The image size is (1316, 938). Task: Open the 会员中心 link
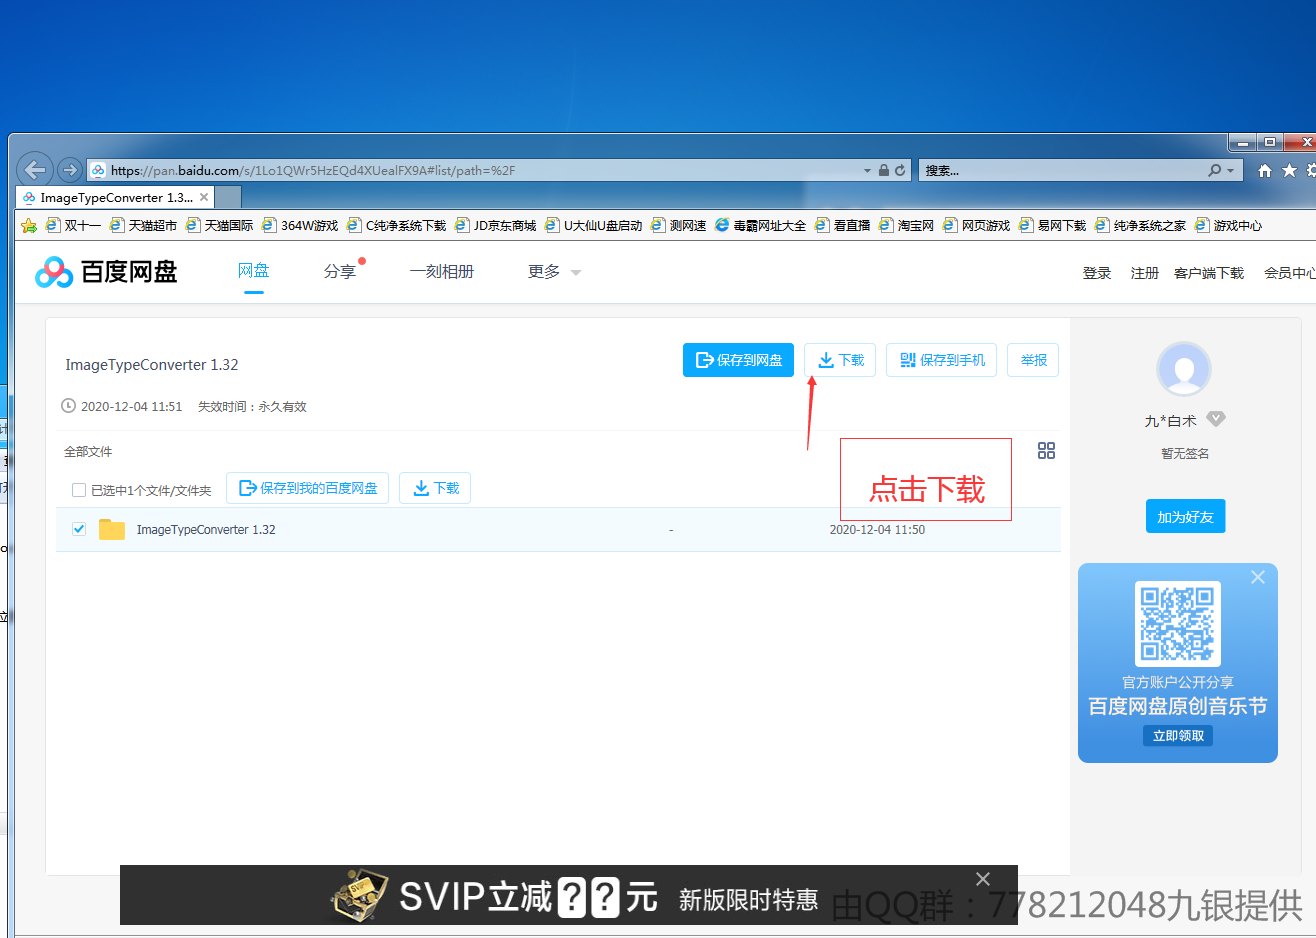click(x=1290, y=273)
